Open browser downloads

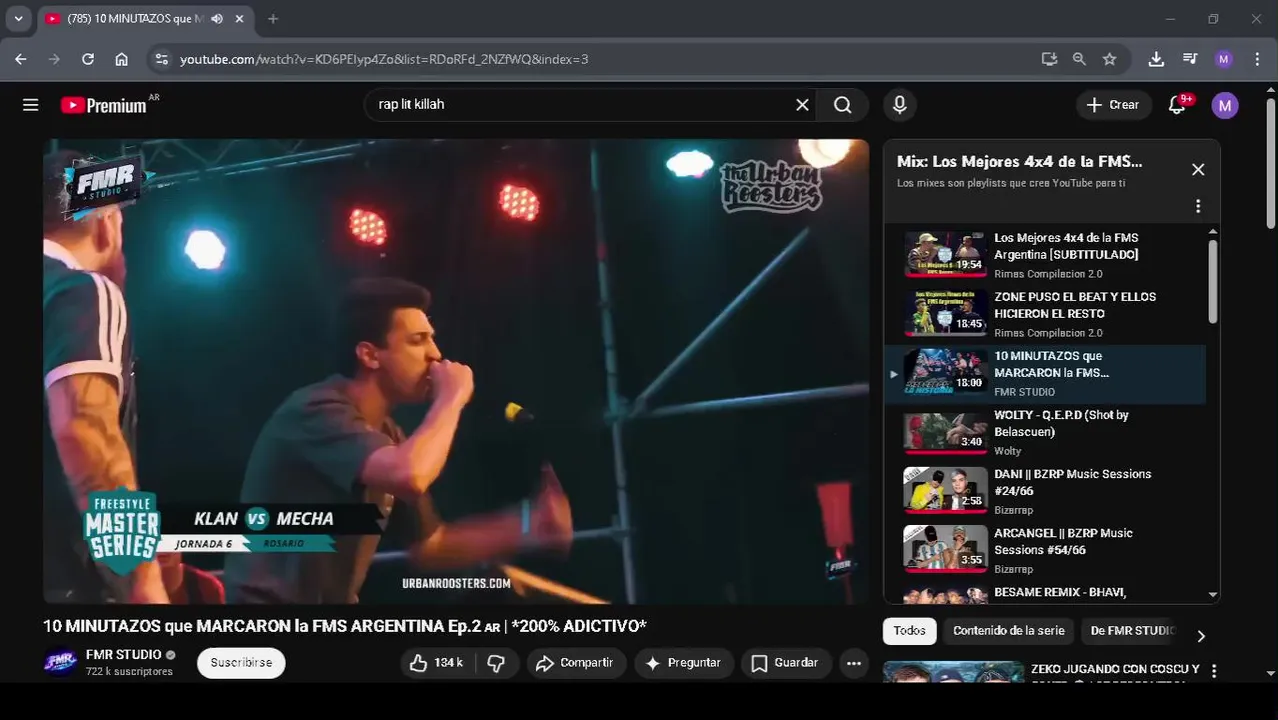coord(1156,59)
